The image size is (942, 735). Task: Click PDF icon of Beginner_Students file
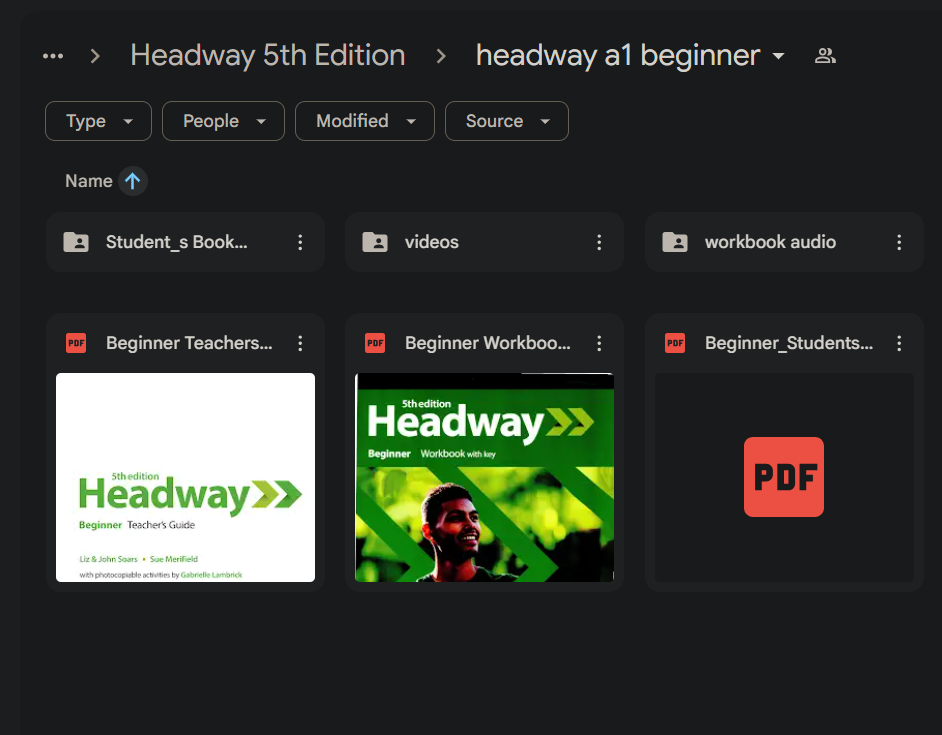[675, 343]
